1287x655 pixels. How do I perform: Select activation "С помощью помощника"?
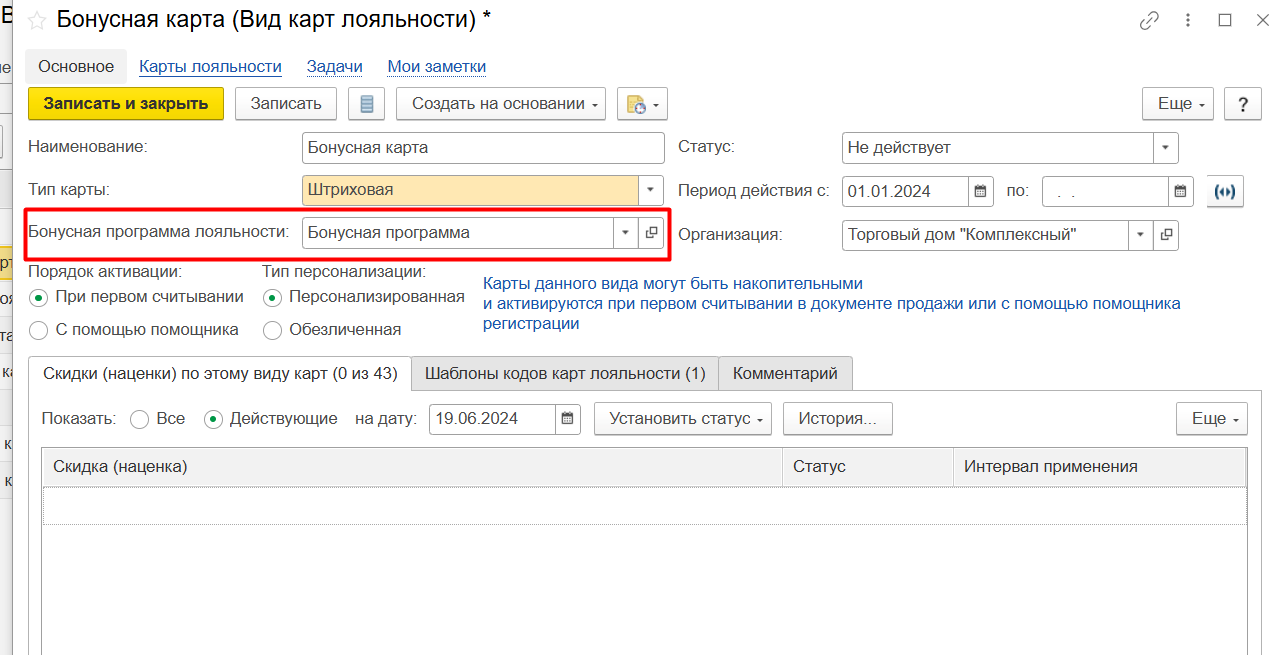[39, 330]
